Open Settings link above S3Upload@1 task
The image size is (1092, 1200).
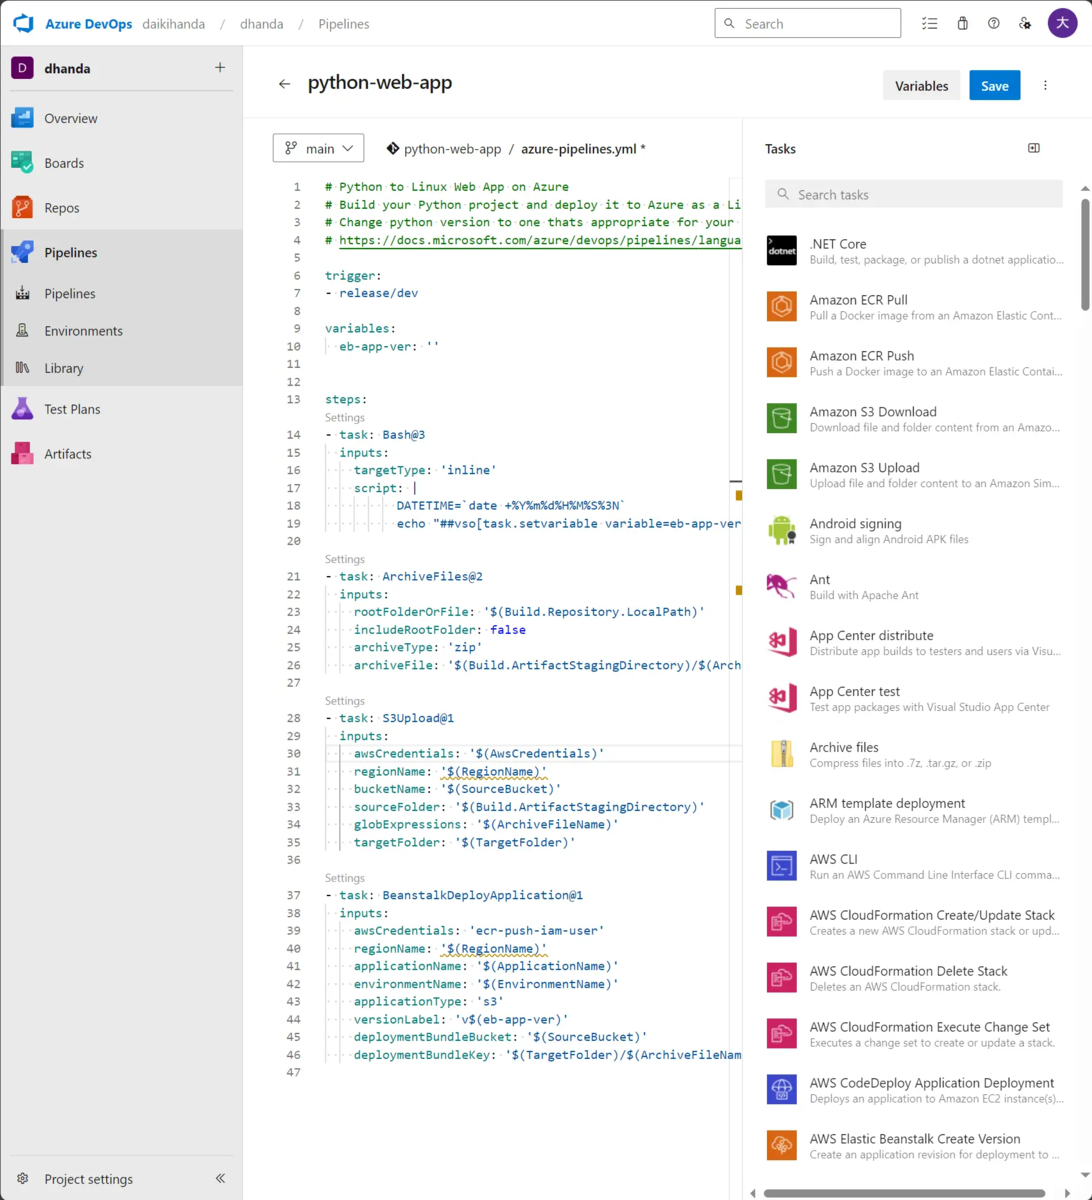pyautogui.click(x=345, y=701)
